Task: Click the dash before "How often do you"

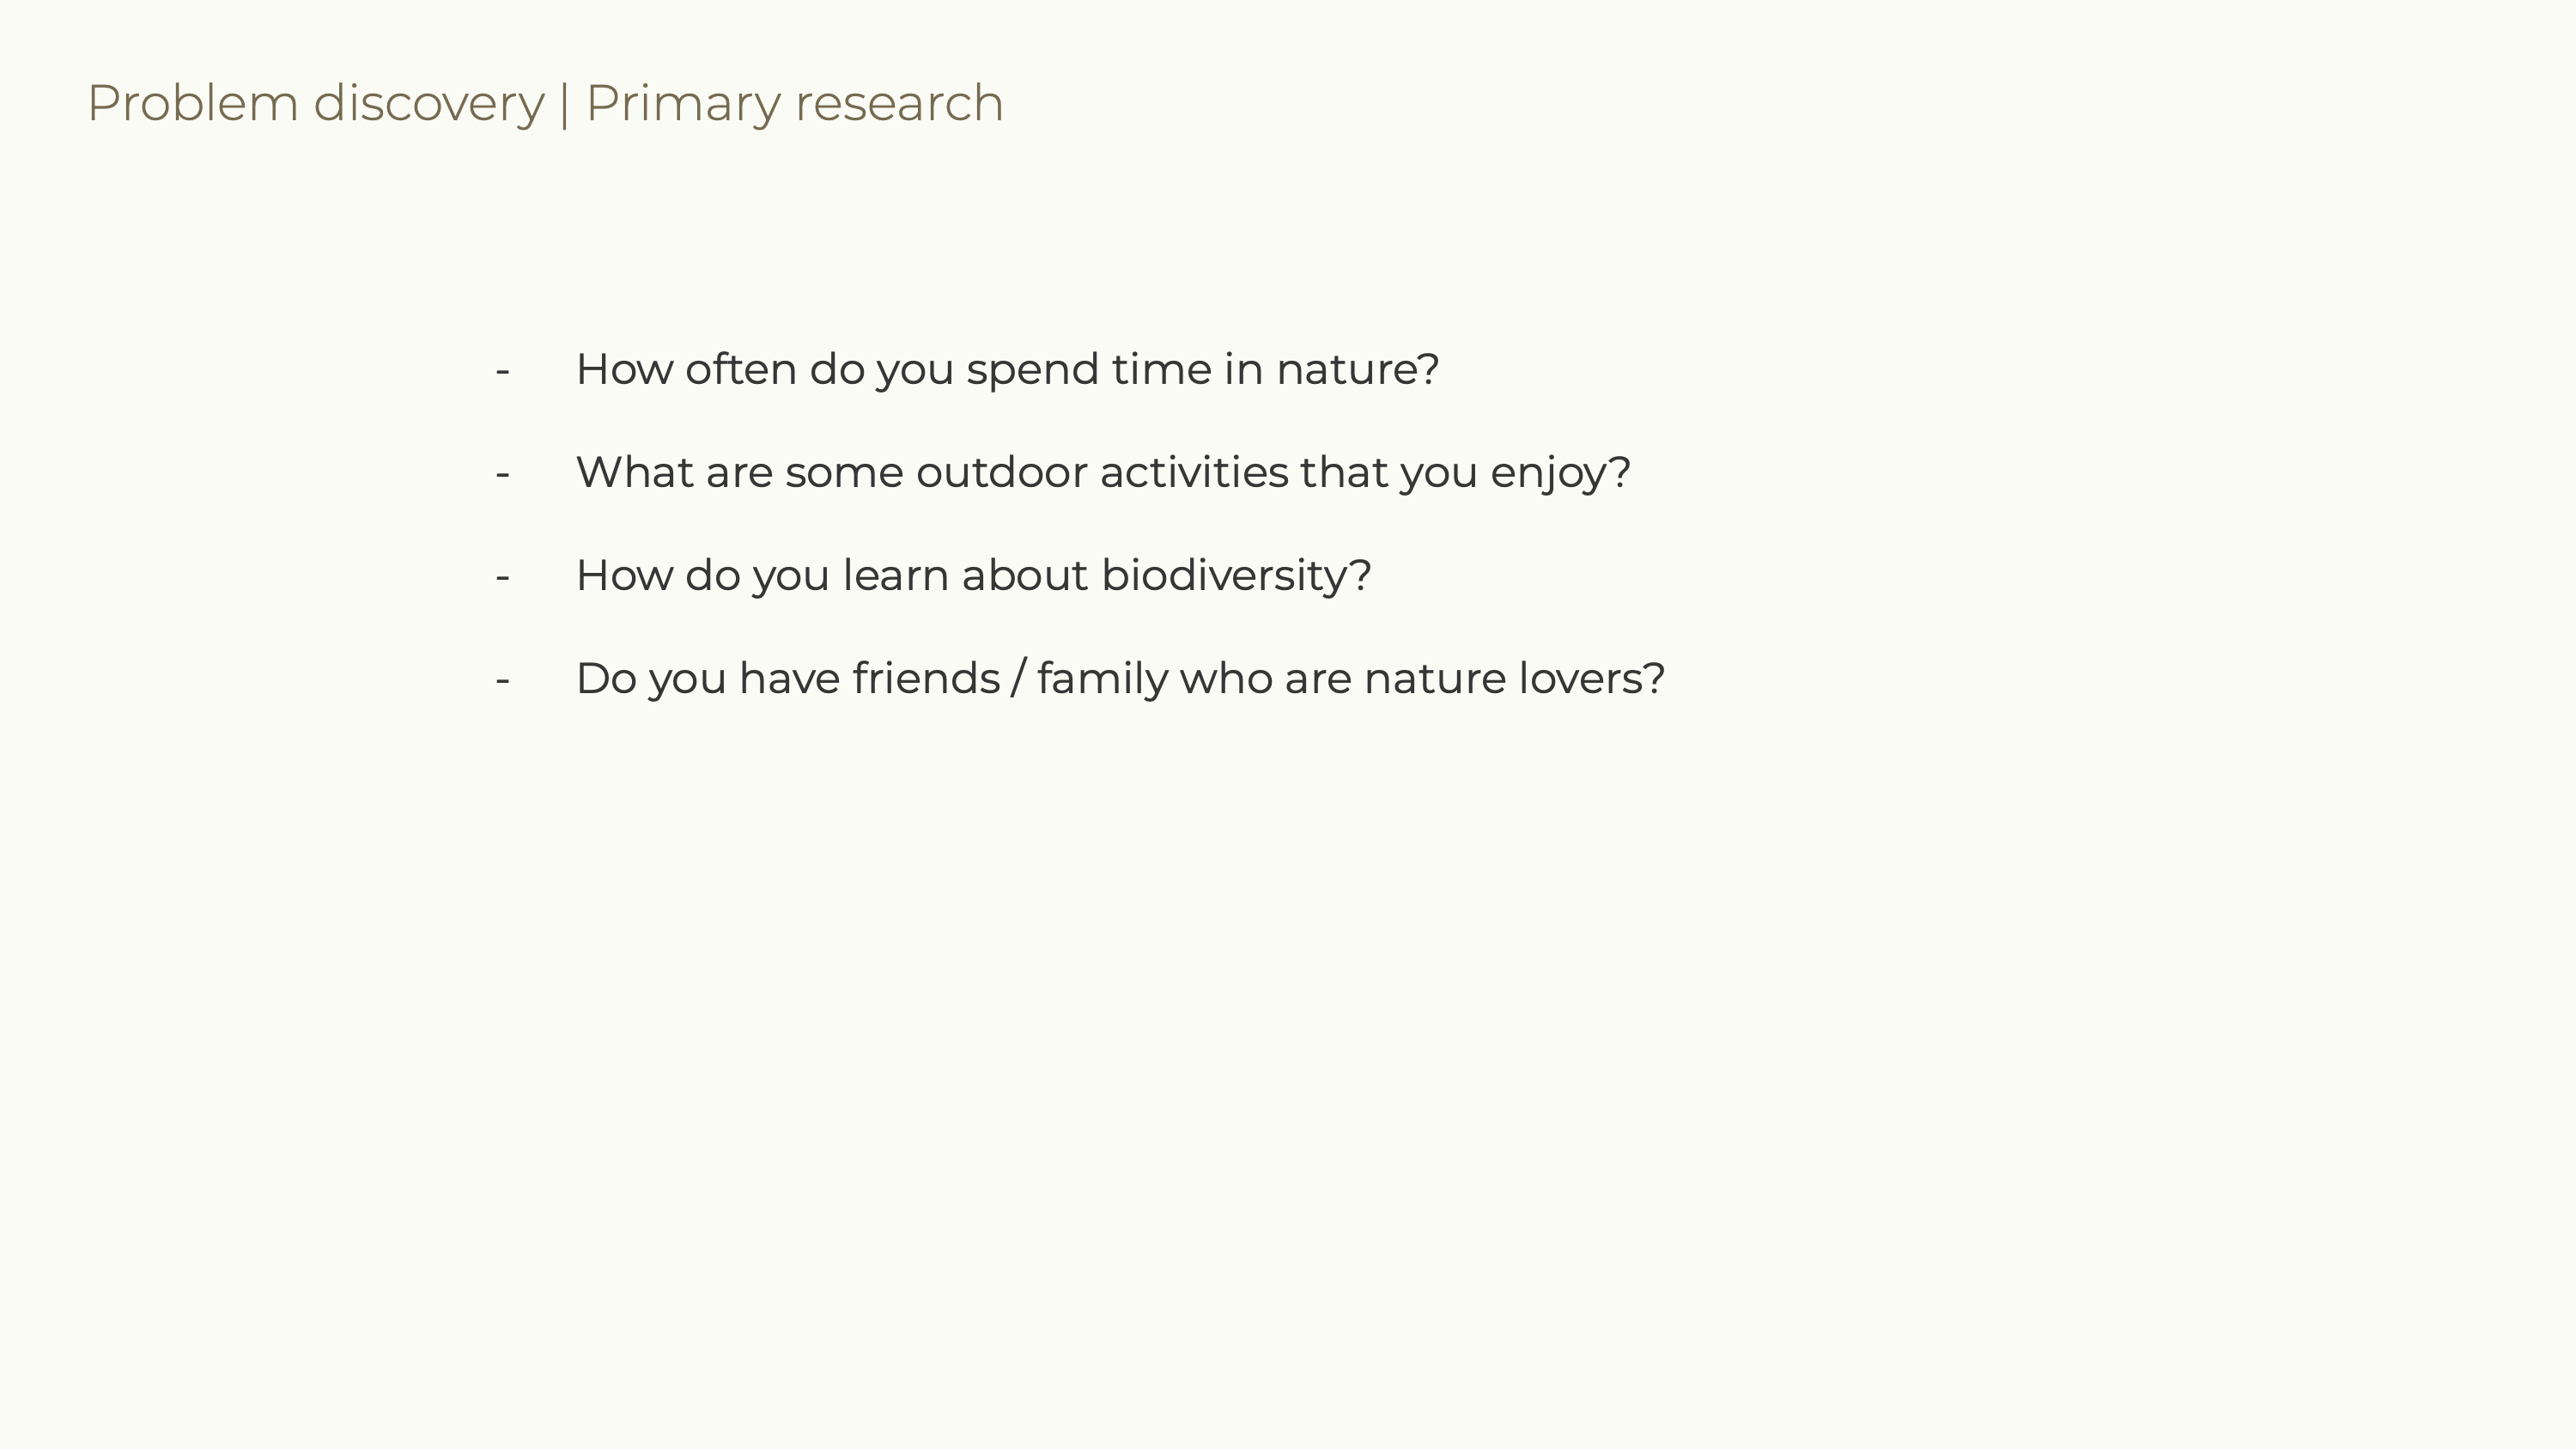Action: click(503, 371)
